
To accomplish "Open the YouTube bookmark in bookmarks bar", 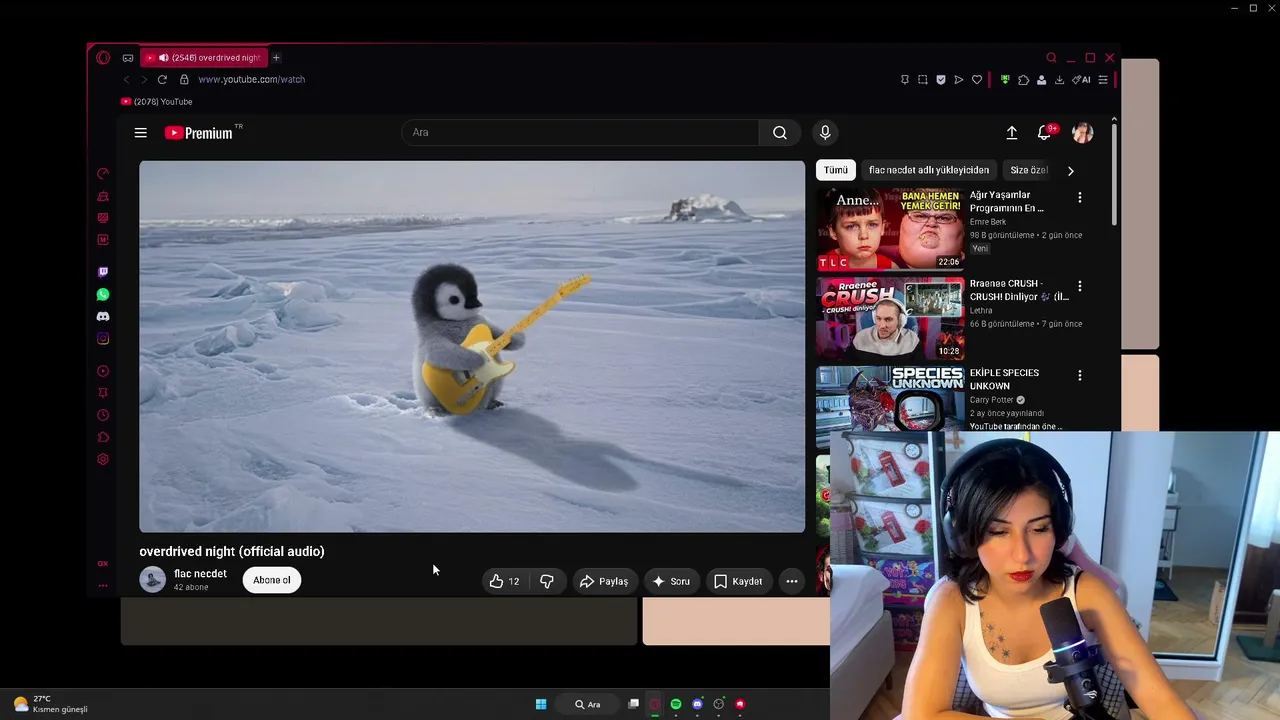I will click(x=156, y=102).
